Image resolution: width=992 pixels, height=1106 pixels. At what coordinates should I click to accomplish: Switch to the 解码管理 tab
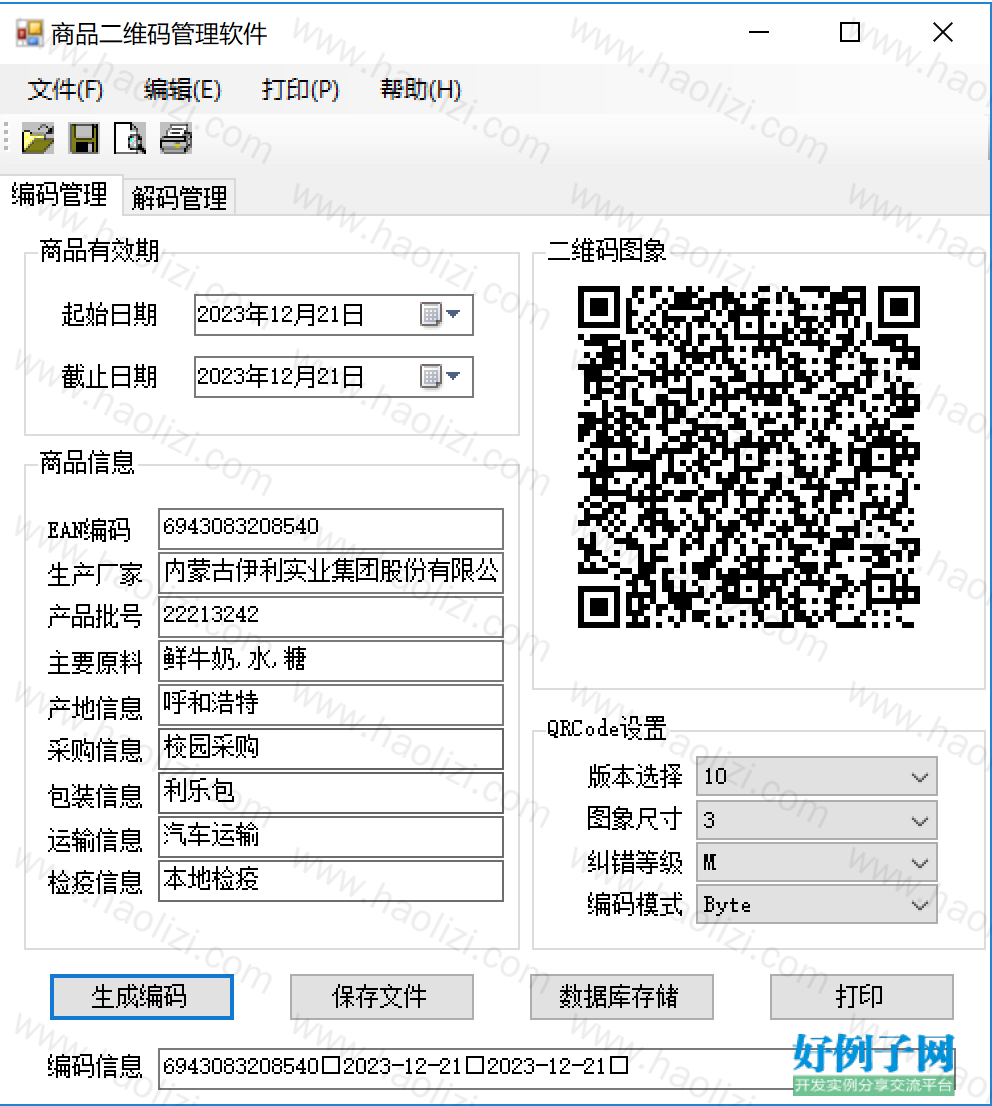179,198
